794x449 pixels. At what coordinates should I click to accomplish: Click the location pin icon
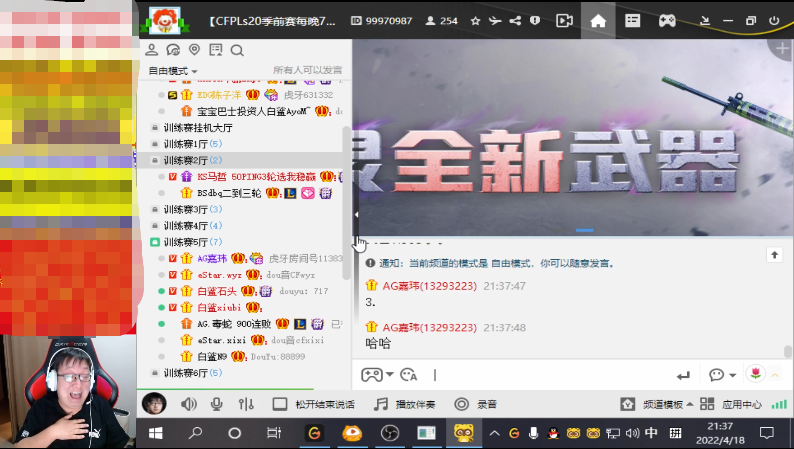coord(194,50)
